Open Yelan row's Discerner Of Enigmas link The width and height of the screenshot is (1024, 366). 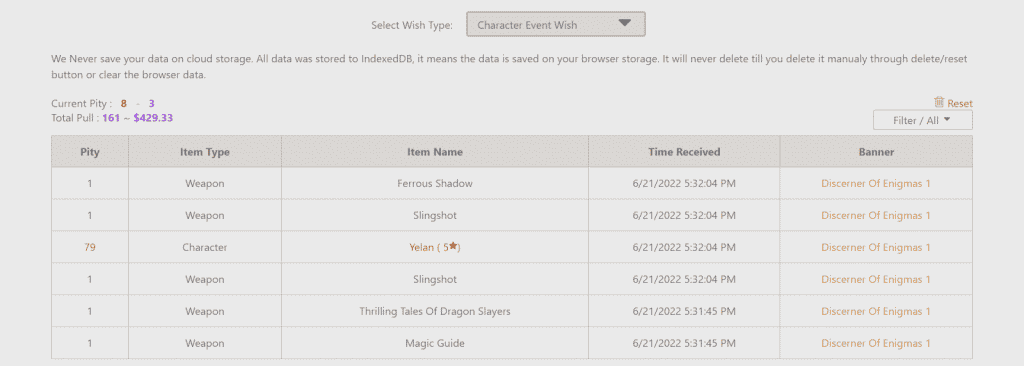pos(876,247)
